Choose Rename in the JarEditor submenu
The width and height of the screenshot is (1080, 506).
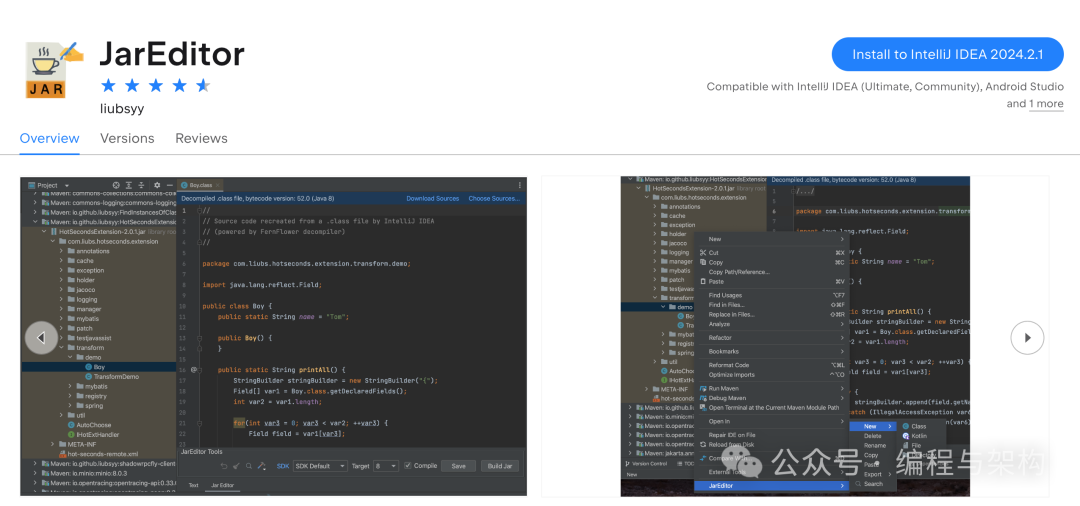click(875, 445)
